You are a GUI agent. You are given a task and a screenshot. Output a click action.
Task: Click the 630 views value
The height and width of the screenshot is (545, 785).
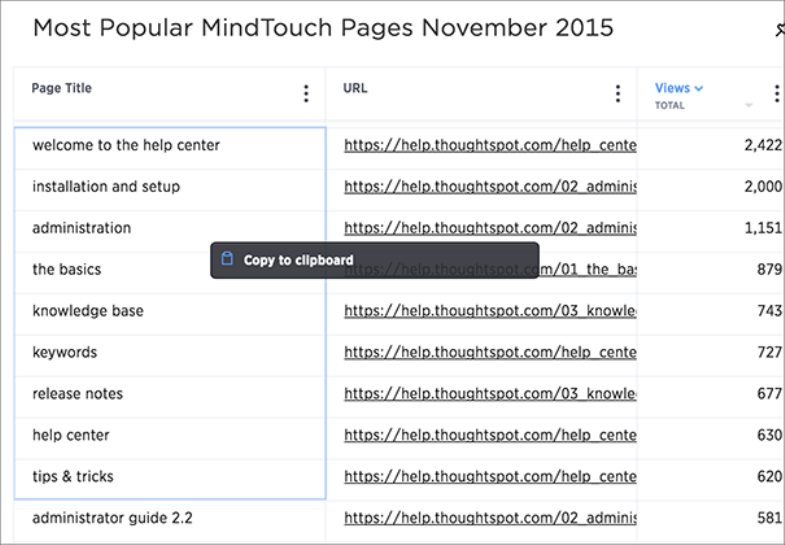coord(769,435)
